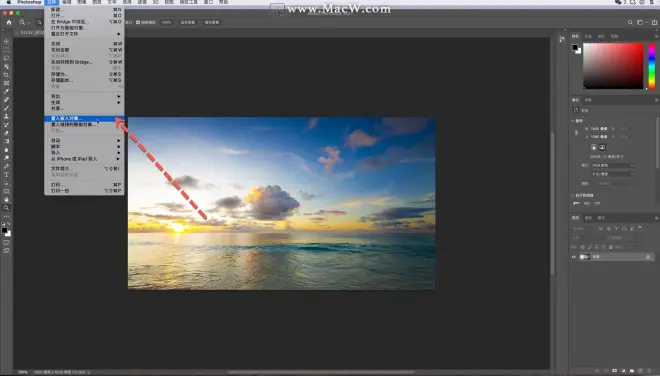This screenshot has width=660, height=376.
Task: Open the Window menu in menu bar
Action: (x=208, y=2)
